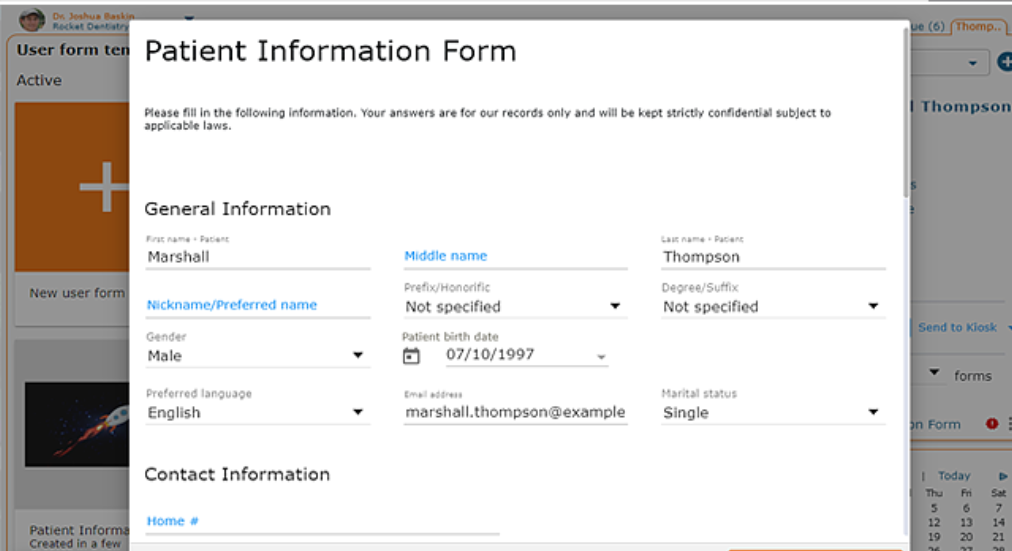Go to next month in calendar
The width and height of the screenshot is (1012, 551).
point(1003,476)
